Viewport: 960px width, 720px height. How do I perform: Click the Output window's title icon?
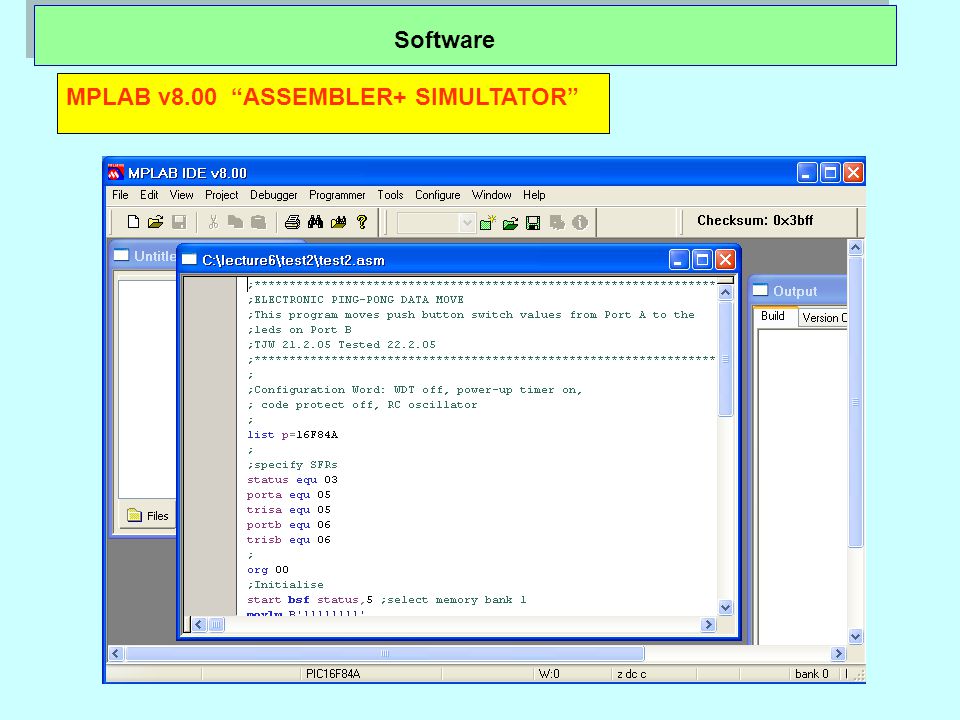(x=760, y=290)
